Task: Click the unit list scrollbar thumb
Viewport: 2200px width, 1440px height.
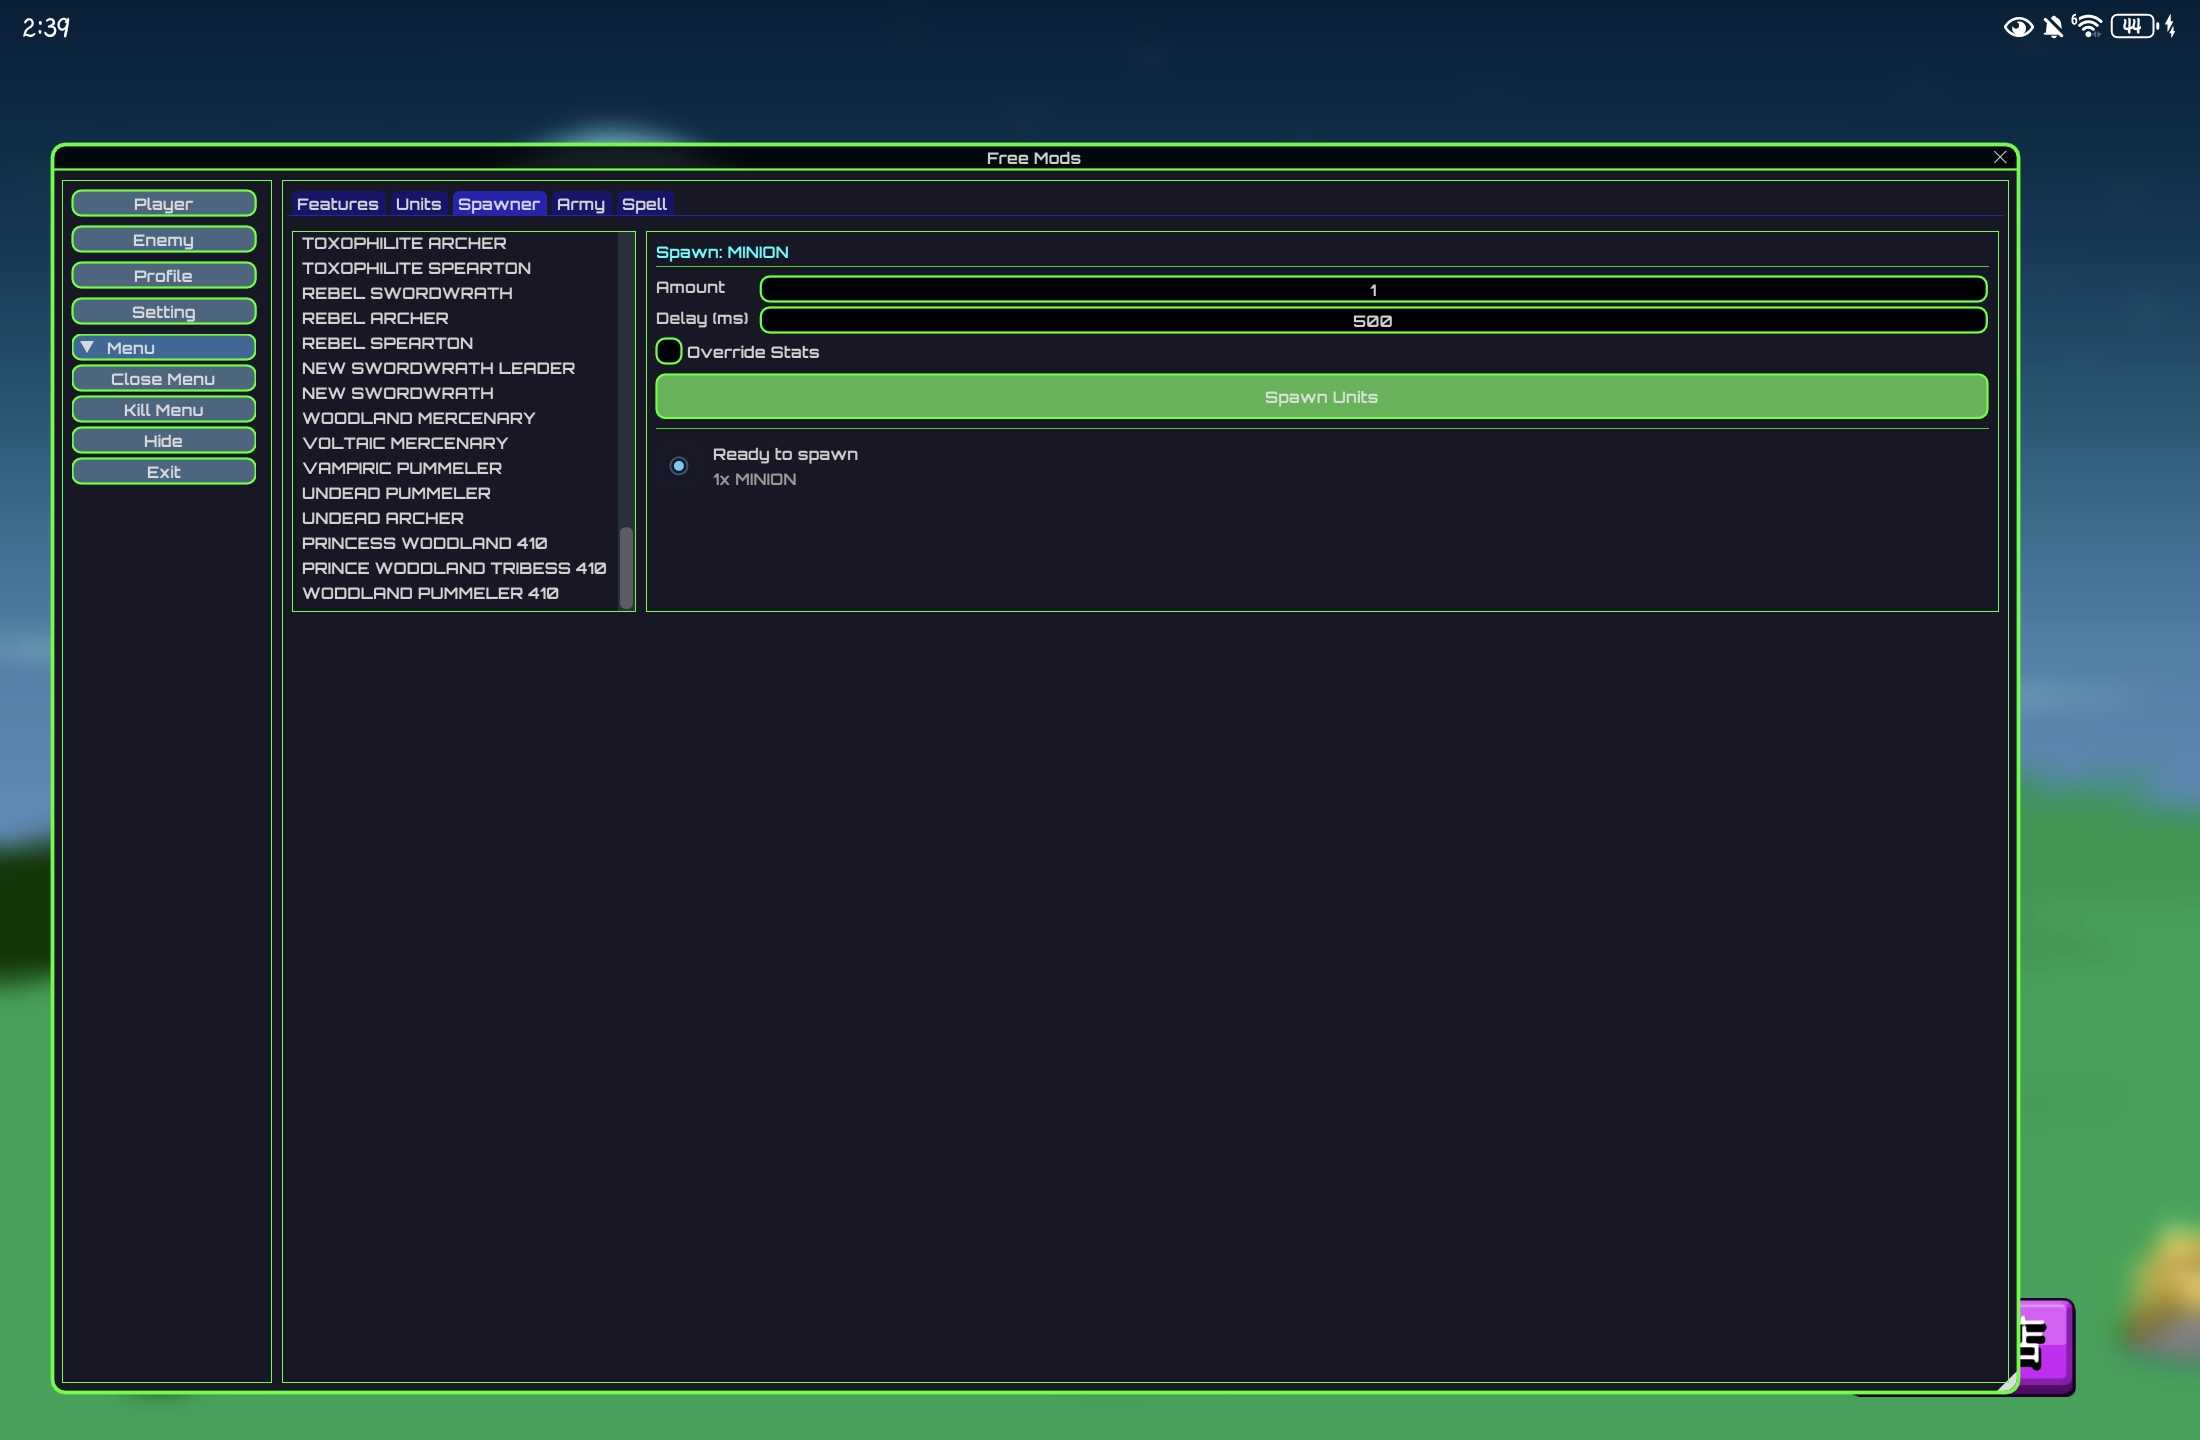Action: click(627, 566)
